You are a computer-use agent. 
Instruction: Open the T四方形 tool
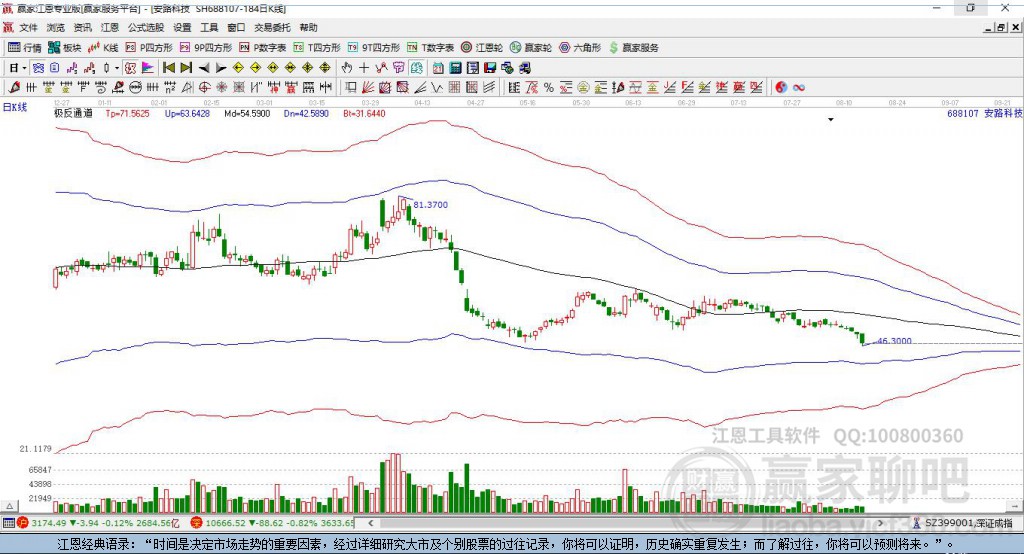click(x=317, y=48)
